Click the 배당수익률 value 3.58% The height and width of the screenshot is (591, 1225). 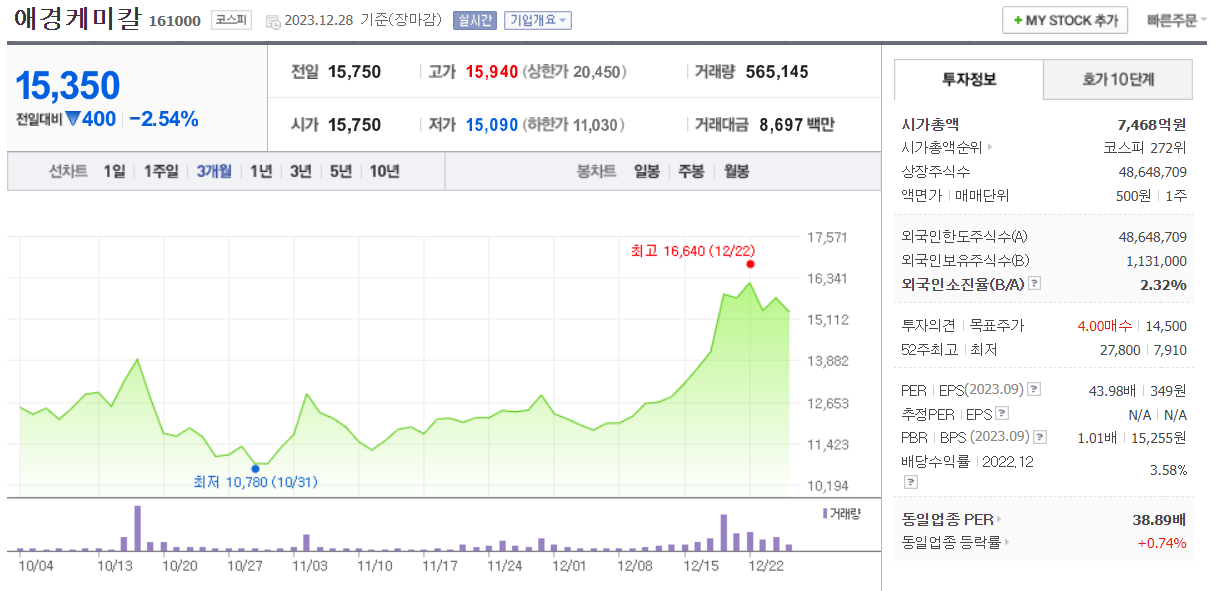click(x=1168, y=470)
